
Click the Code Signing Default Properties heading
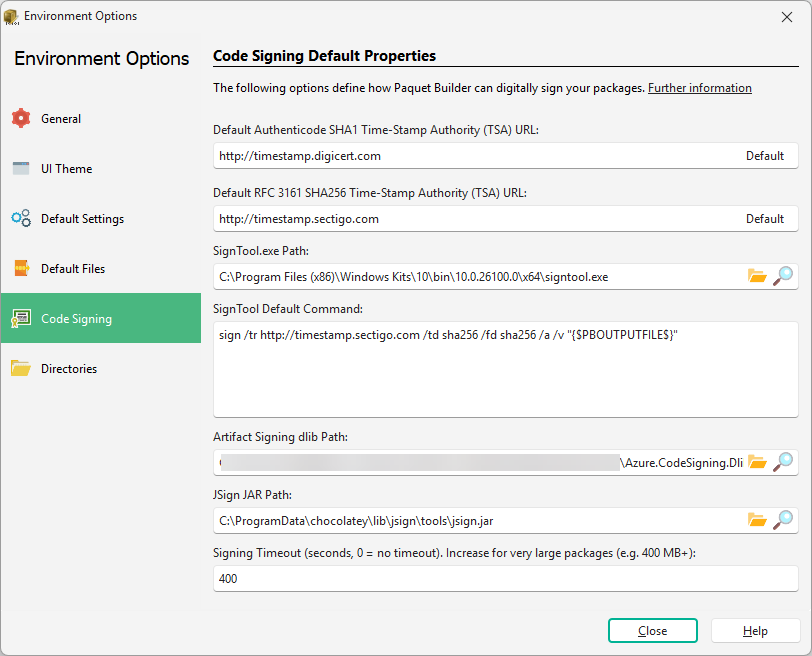[x=324, y=56]
